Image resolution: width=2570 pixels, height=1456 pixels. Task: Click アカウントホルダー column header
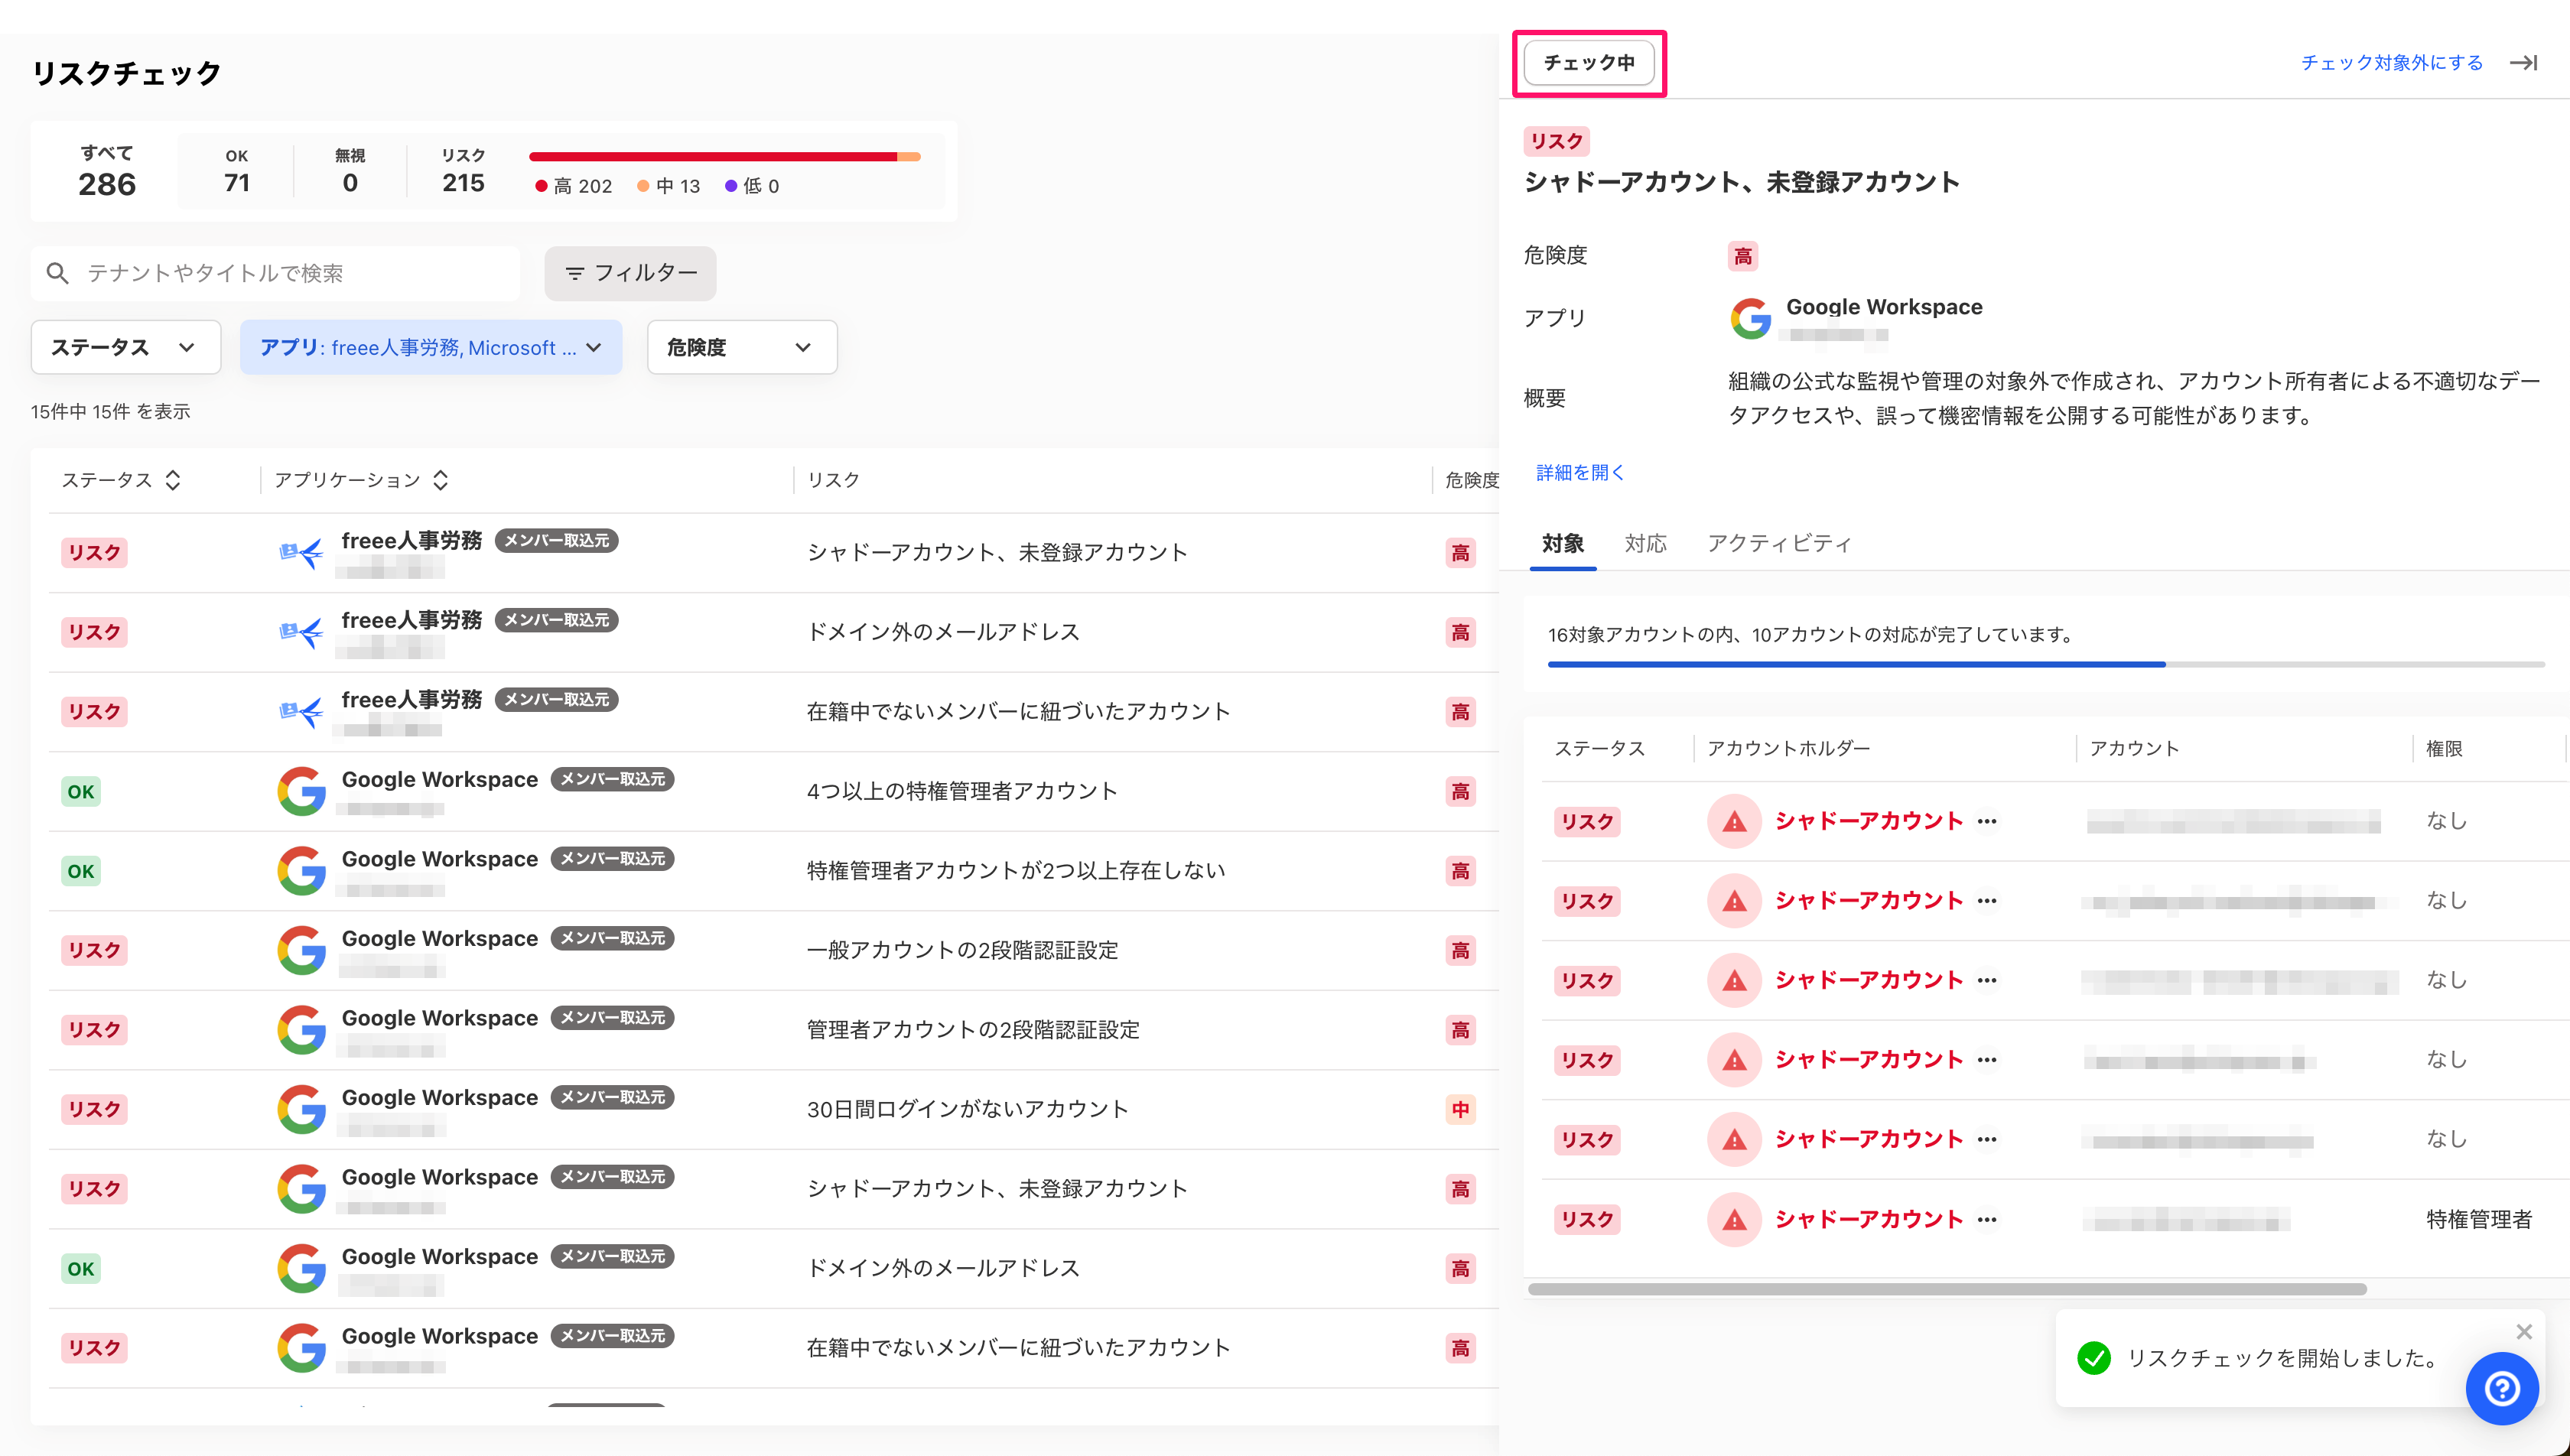click(1788, 748)
